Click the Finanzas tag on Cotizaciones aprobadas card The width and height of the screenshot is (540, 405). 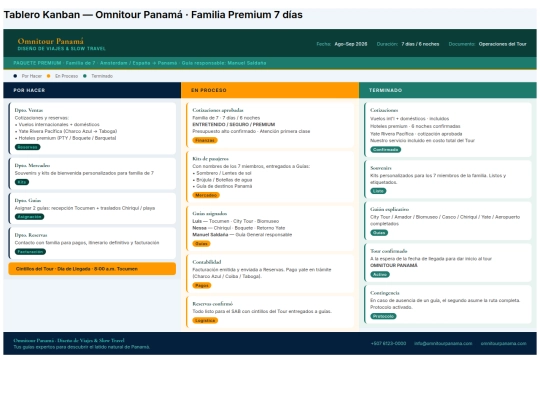point(205,140)
